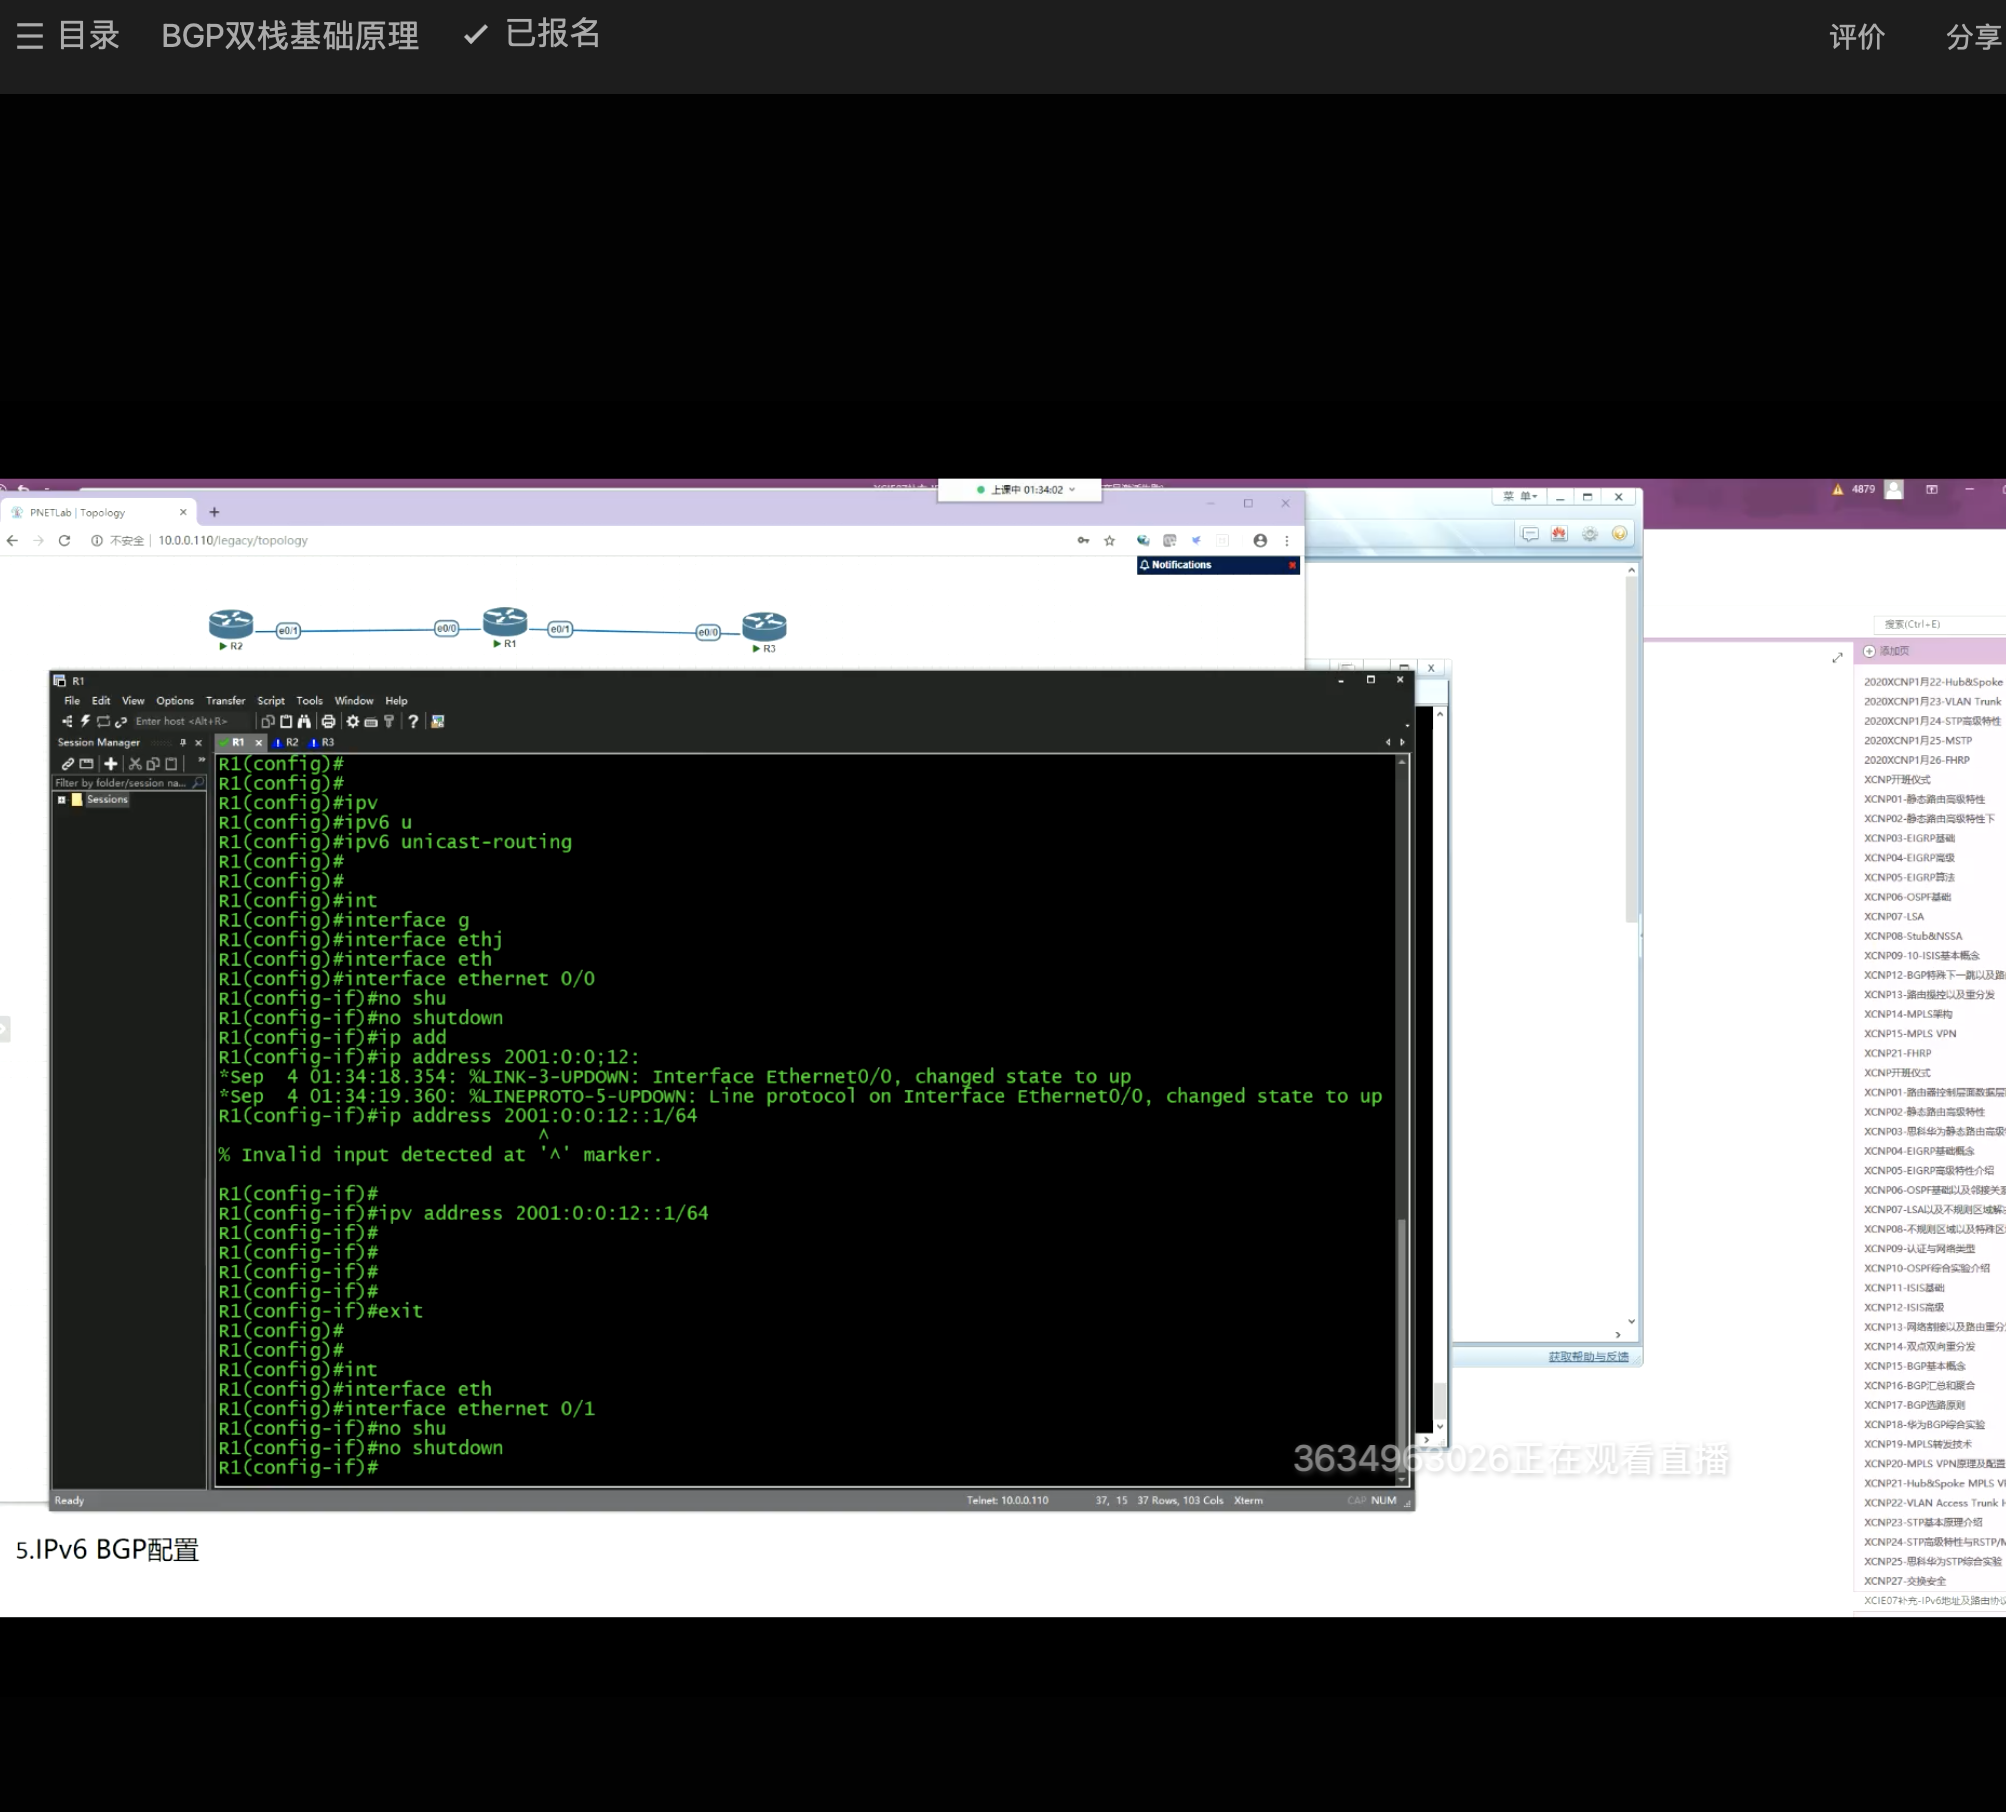Click Session Manager paste icon

point(171,763)
